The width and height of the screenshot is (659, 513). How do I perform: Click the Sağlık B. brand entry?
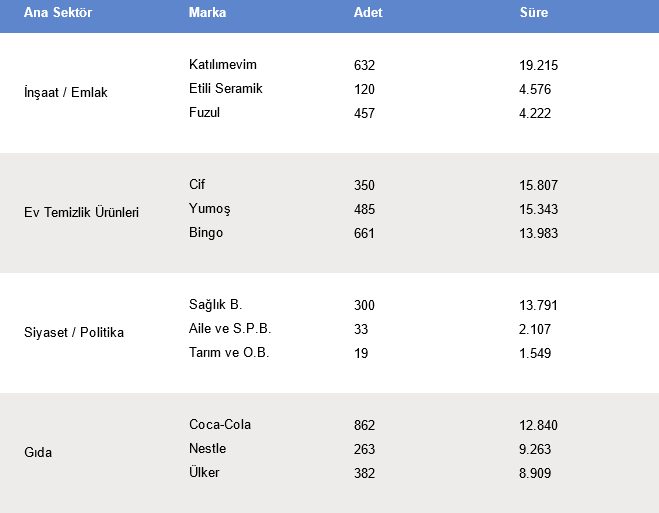(x=215, y=305)
